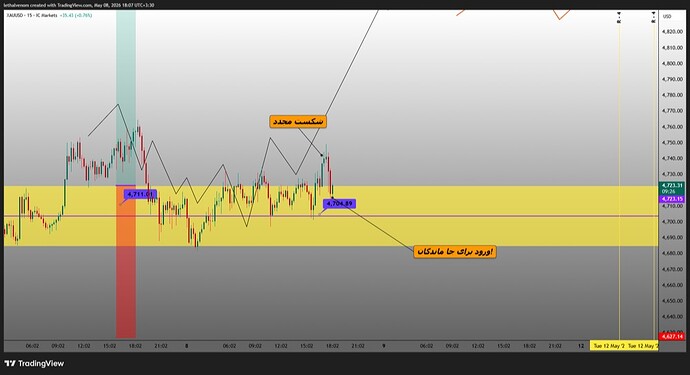690x375 pixels.
Task: Click the 4,800.00 price axis label
Action: [672, 63]
